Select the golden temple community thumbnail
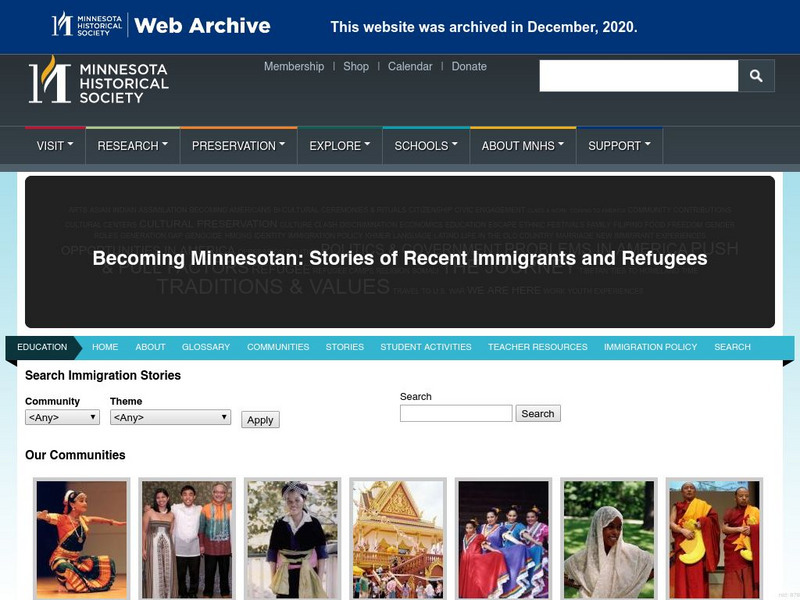Screen dimensions: 800x600 [398, 539]
